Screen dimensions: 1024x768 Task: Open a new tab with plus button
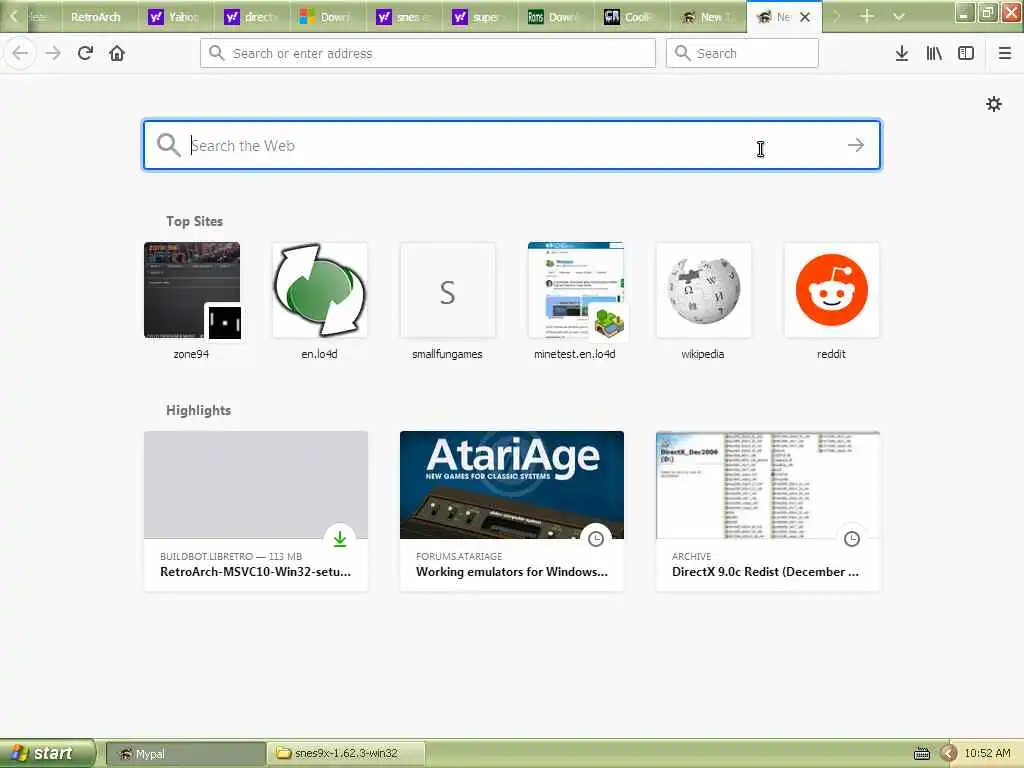867,16
